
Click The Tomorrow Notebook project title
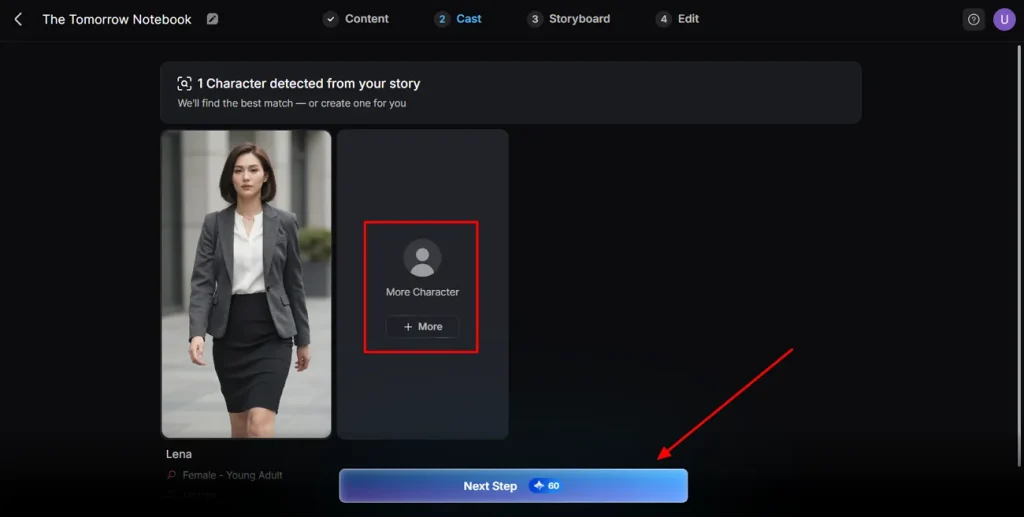pos(117,20)
